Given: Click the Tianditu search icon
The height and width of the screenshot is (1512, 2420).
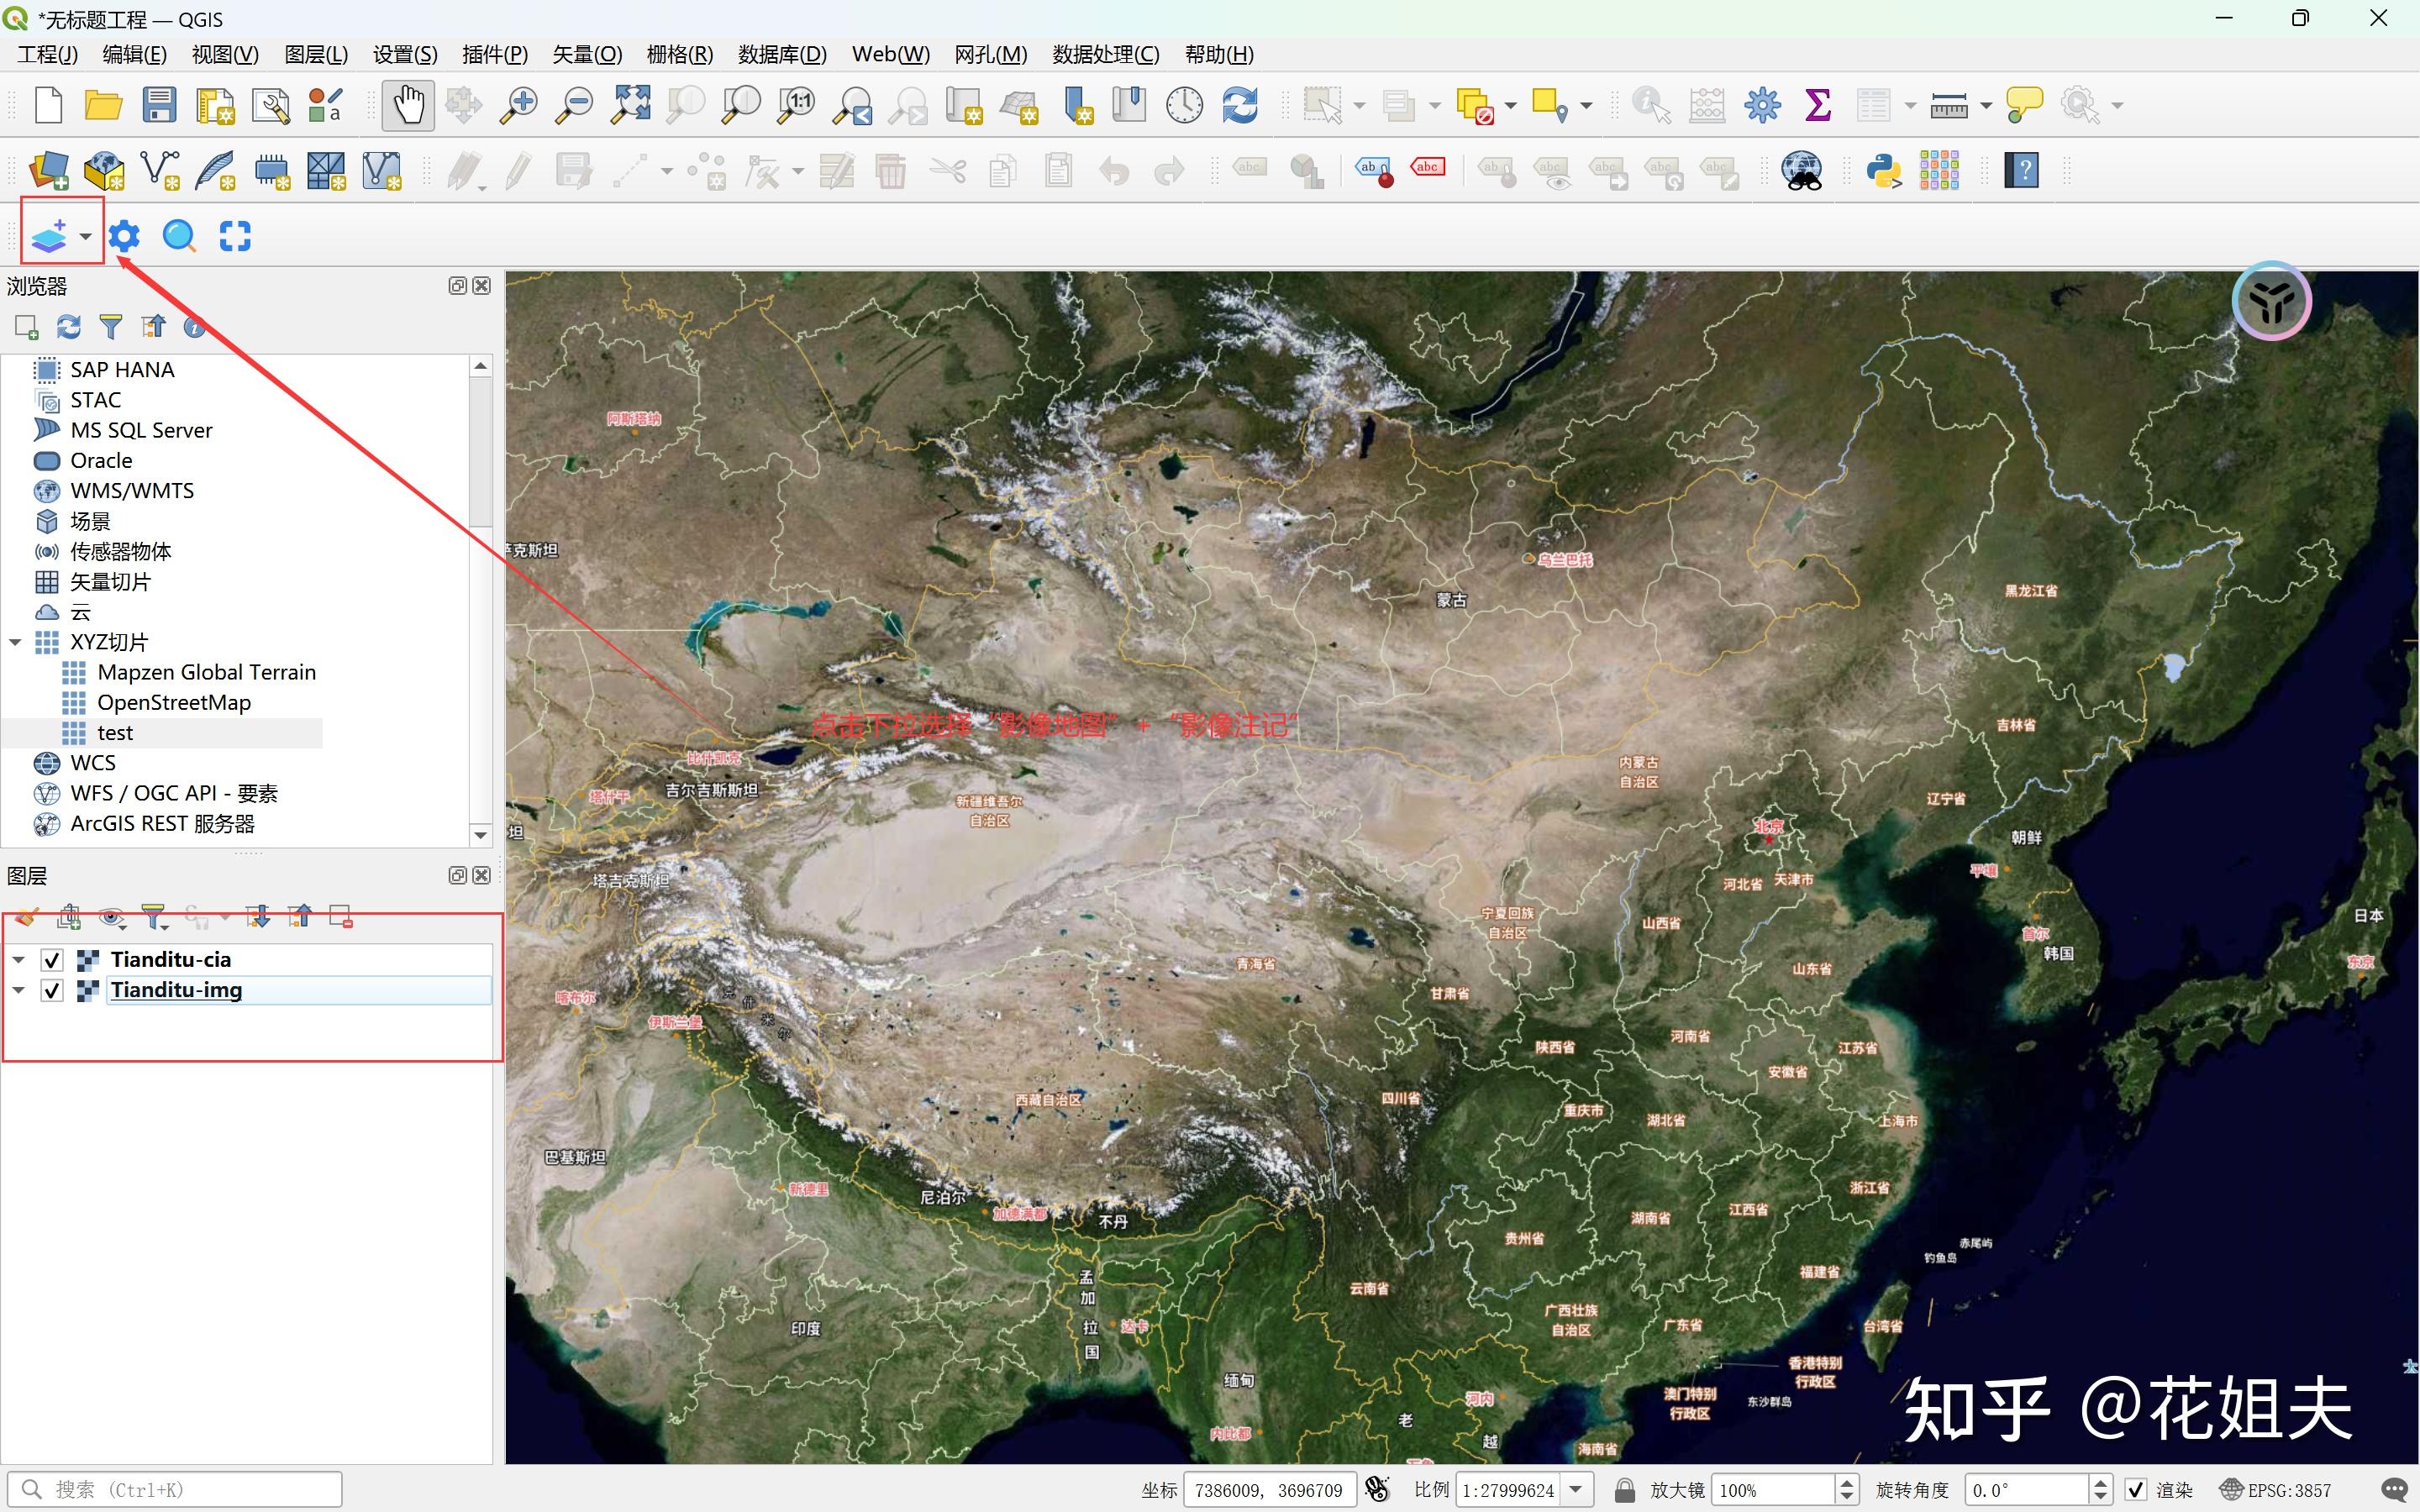Looking at the screenshot, I should (x=179, y=237).
